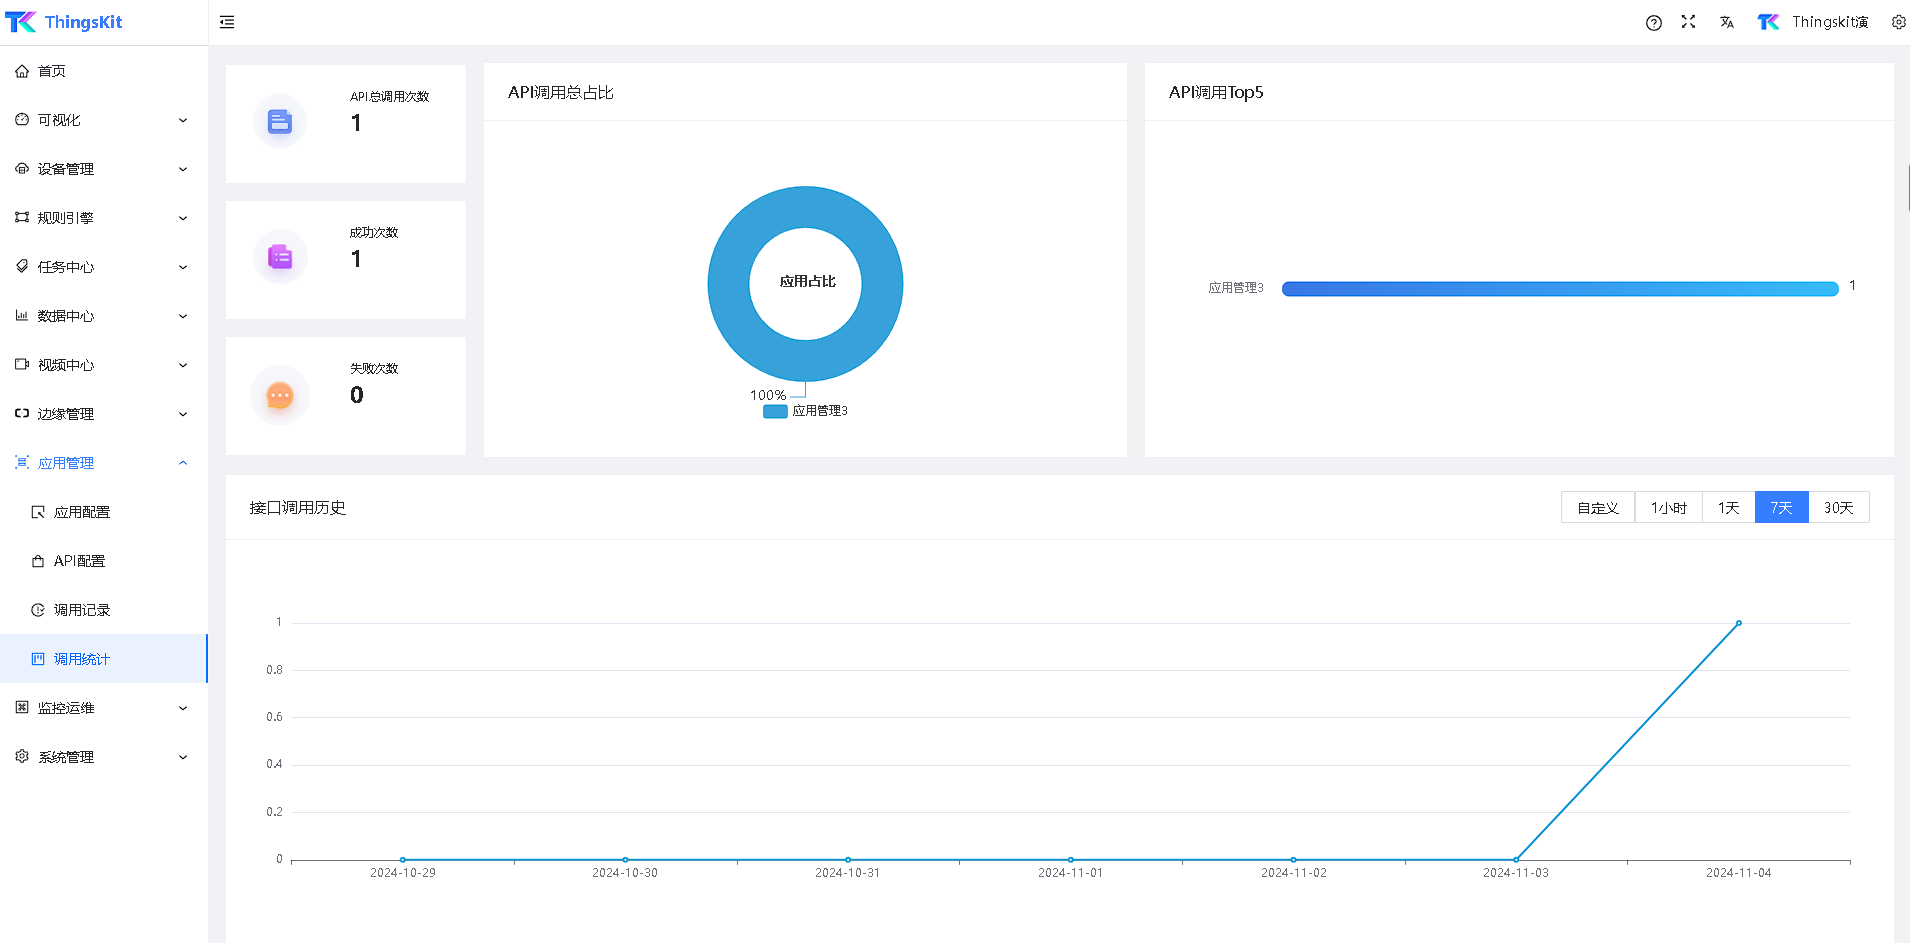This screenshot has height=943, width=1910.
Task: Open the settings gear in top bar
Action: 1898,22
